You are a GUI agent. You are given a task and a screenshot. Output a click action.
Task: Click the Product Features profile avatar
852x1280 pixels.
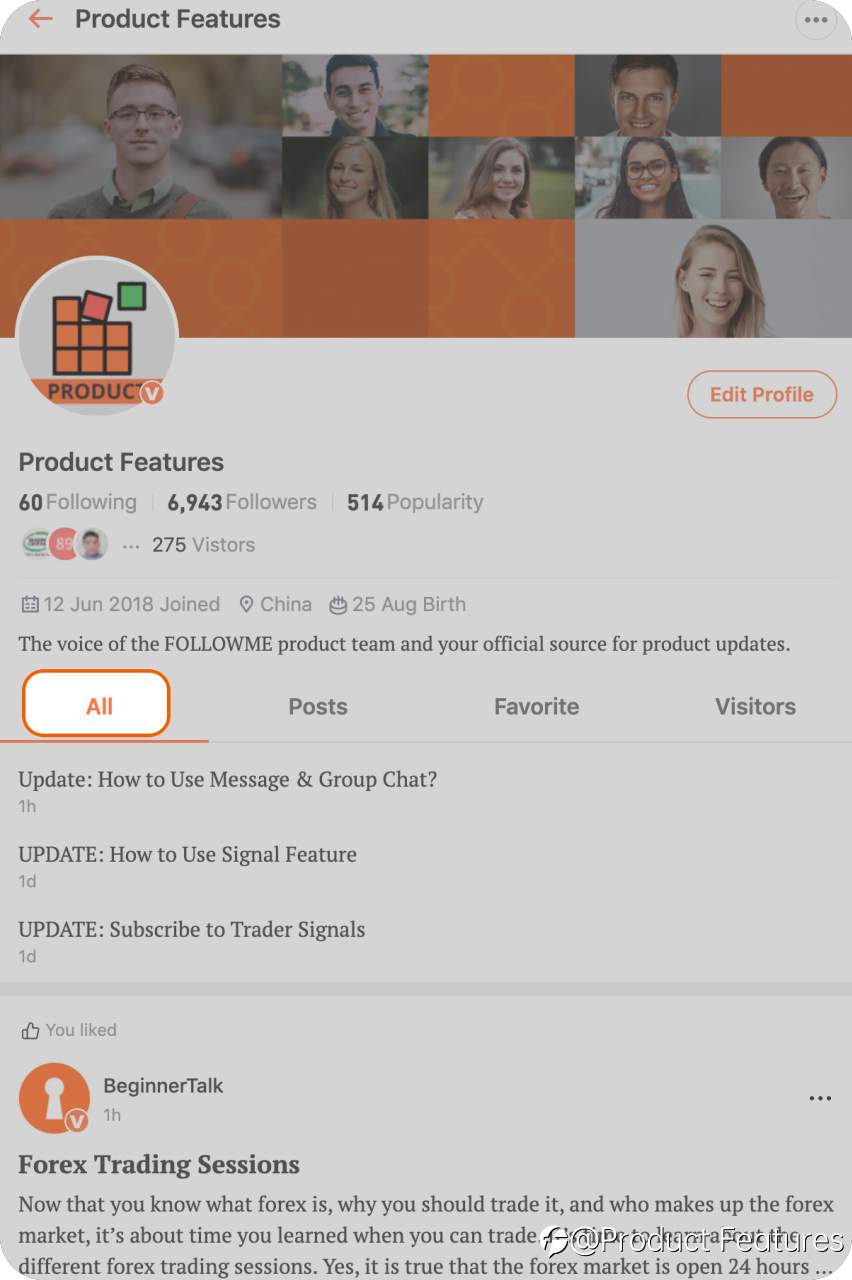click(97, 336)
